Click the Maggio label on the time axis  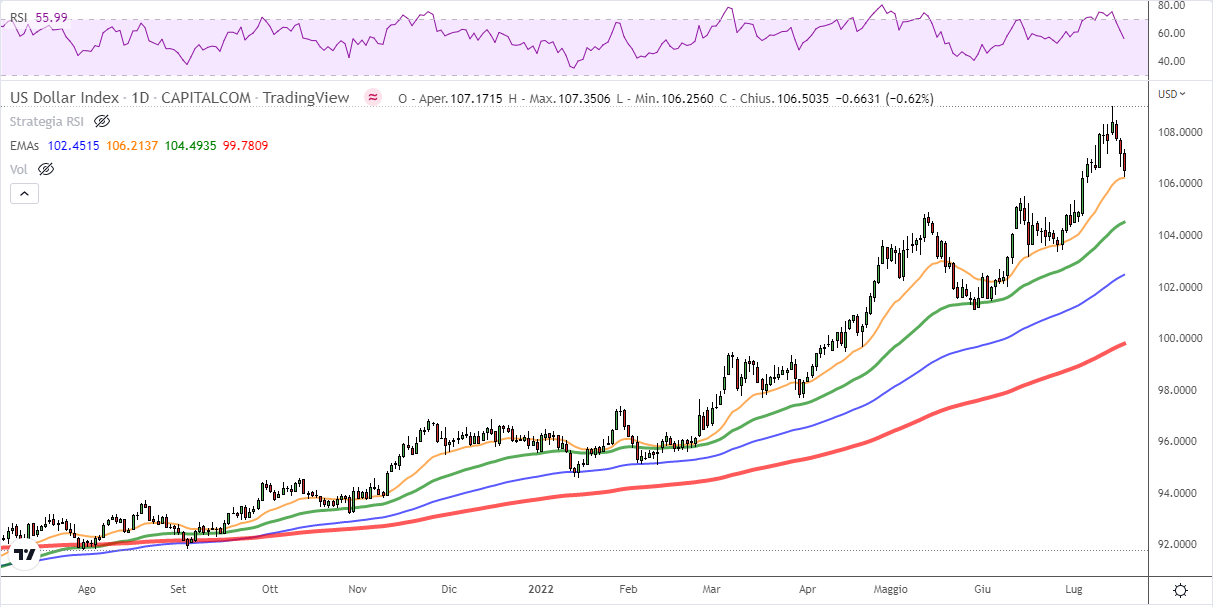coord(893,590)
